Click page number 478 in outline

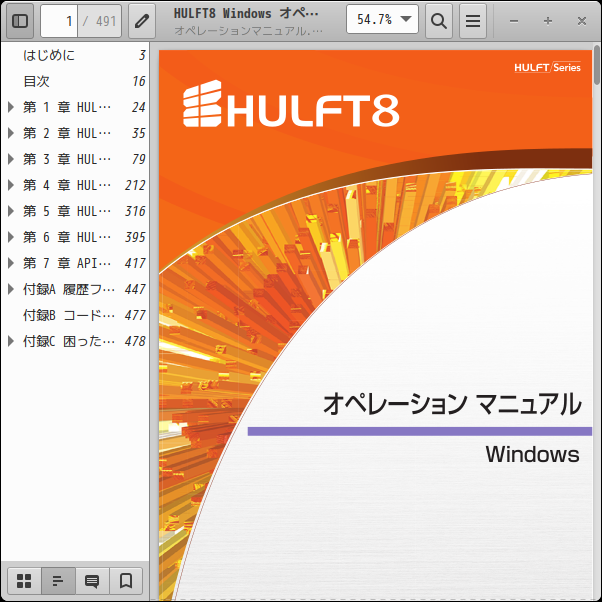pos(135,341)
